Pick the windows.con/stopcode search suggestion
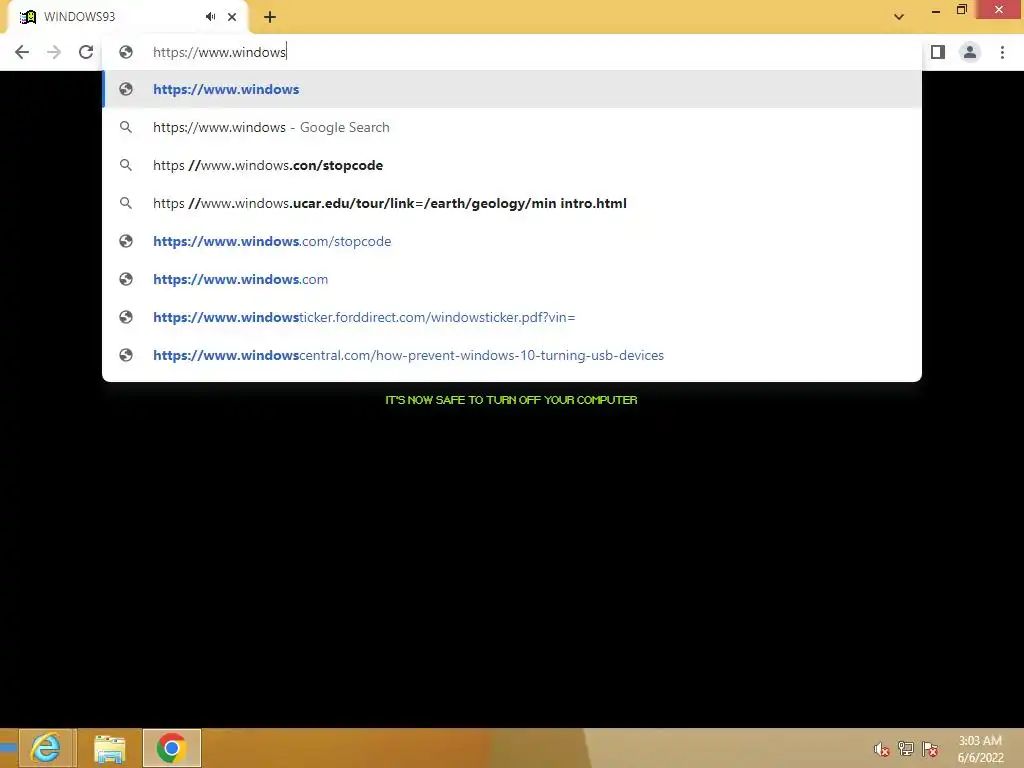This screenshot has height=768, width=1024. point(512,165)
